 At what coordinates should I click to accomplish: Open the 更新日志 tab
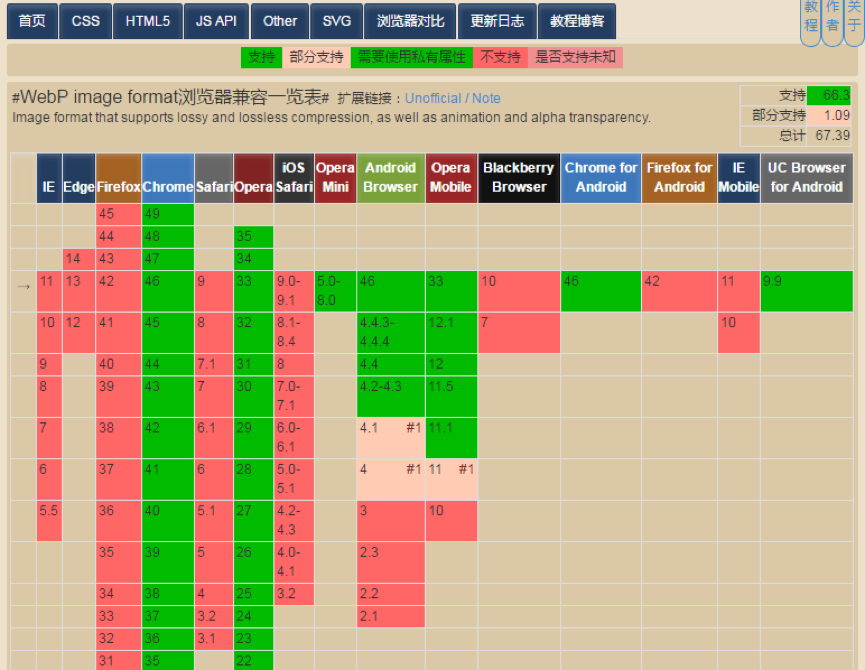tap(497, 21)
